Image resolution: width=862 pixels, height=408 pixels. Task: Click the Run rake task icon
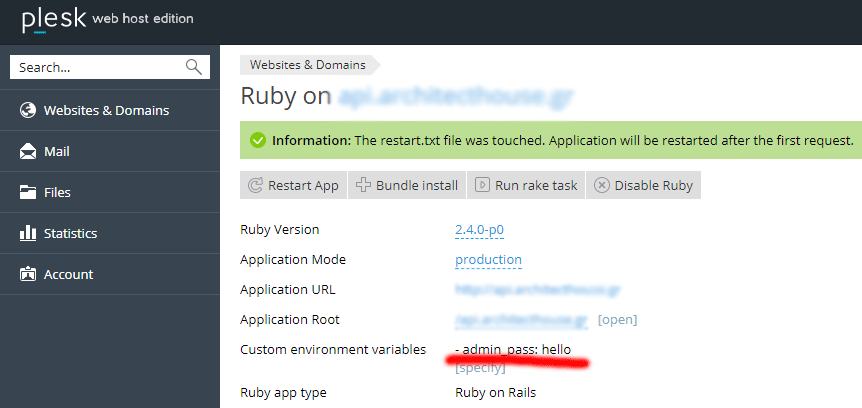pyautogui.click(x=483, y=185)
